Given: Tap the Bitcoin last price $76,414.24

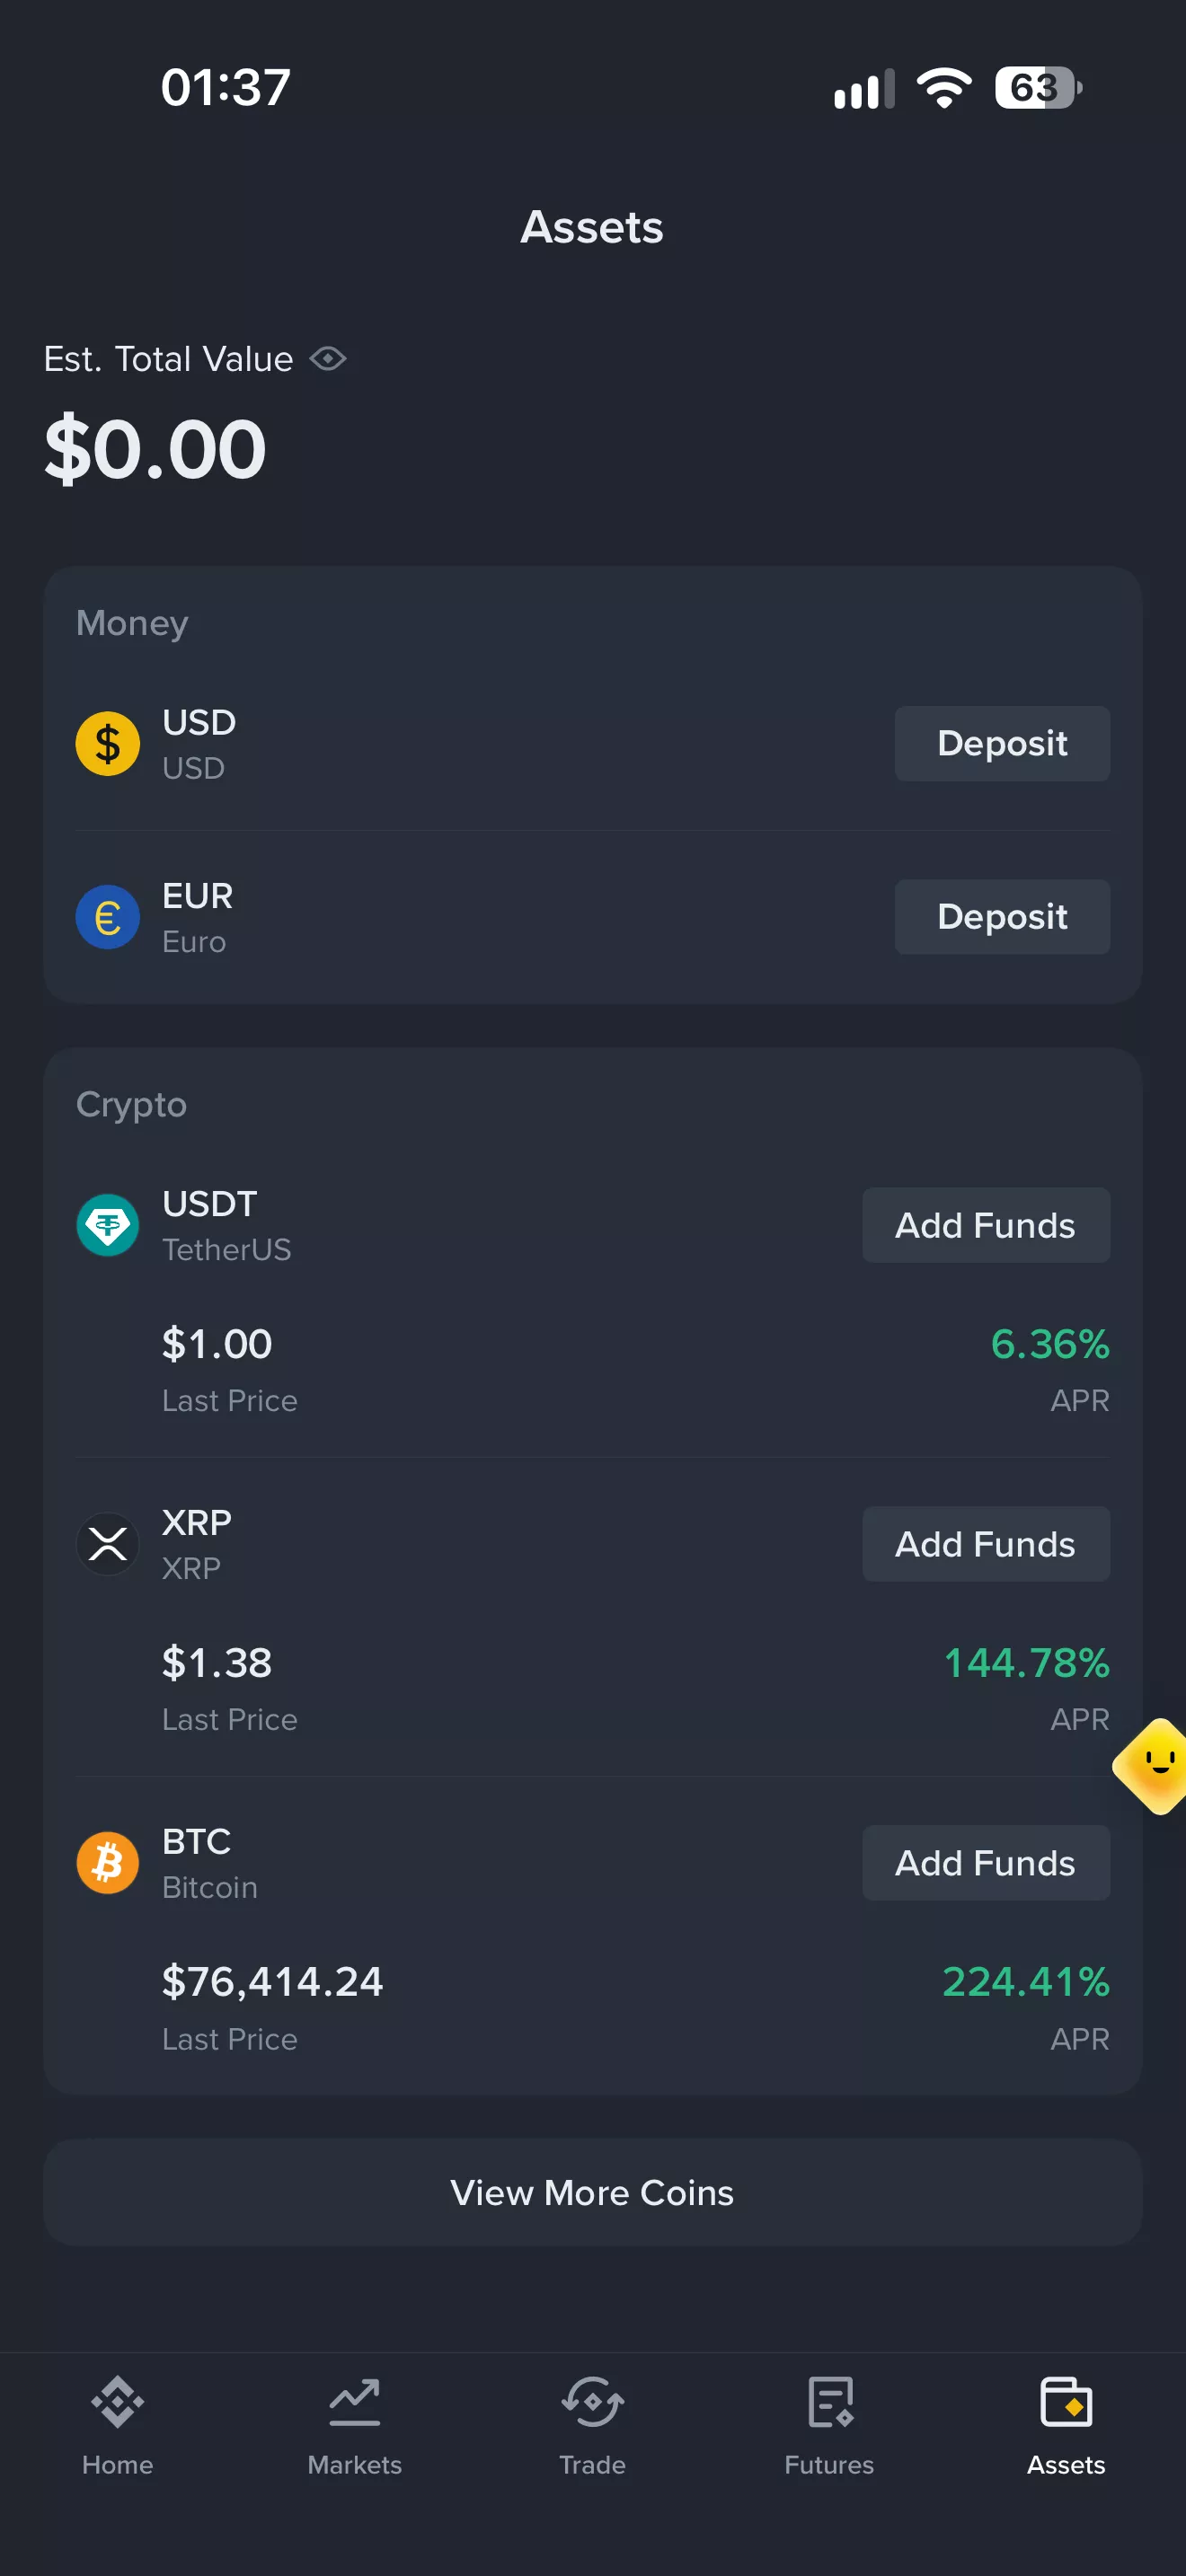Looking at the screenshot, I should [273, 1982].
